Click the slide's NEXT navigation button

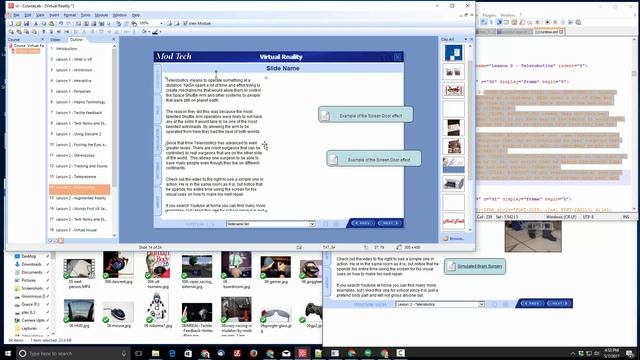click(389, 223)
